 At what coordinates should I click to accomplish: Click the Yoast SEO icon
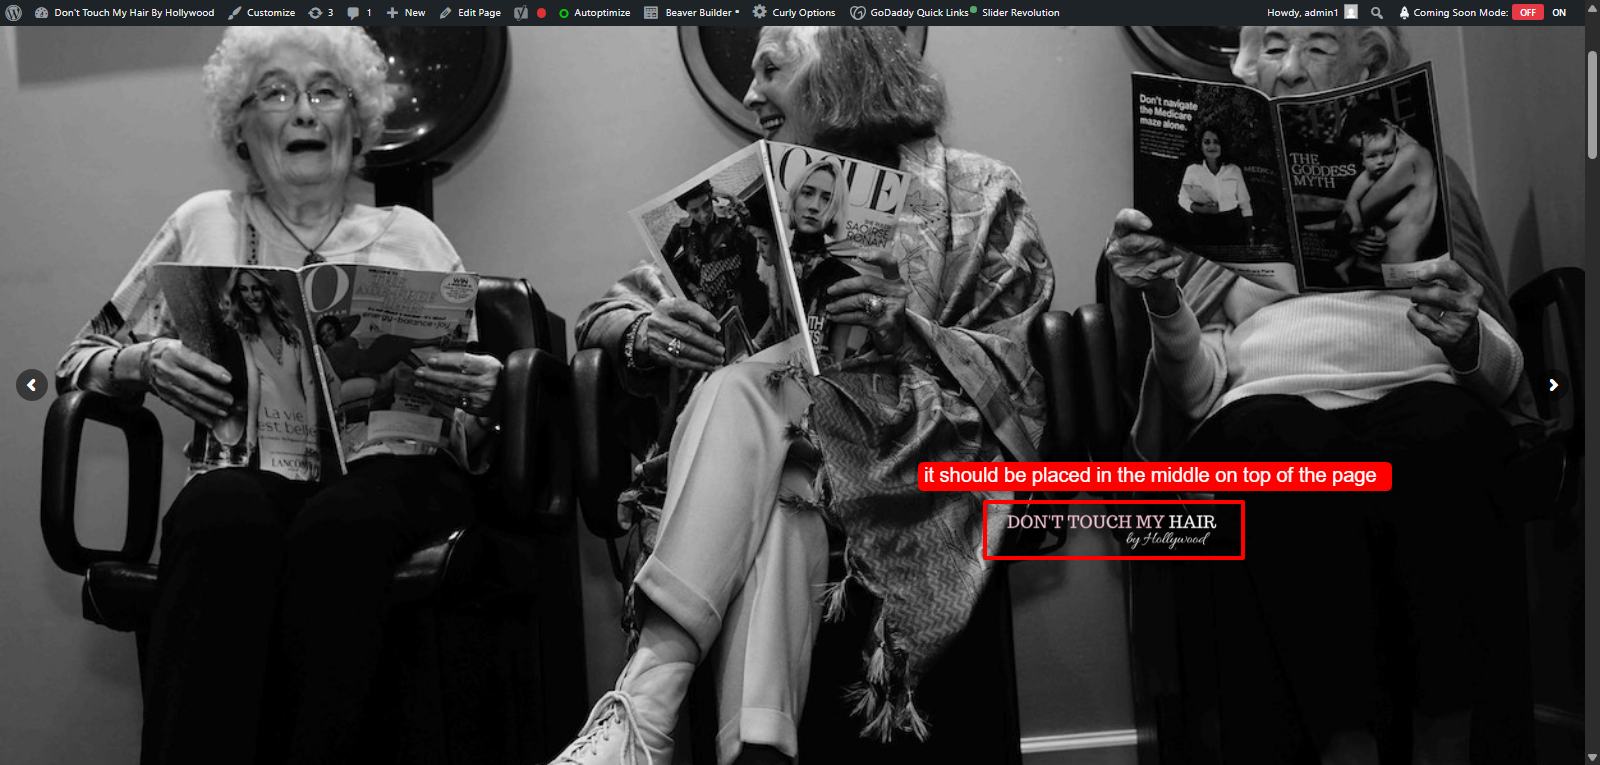521,13
